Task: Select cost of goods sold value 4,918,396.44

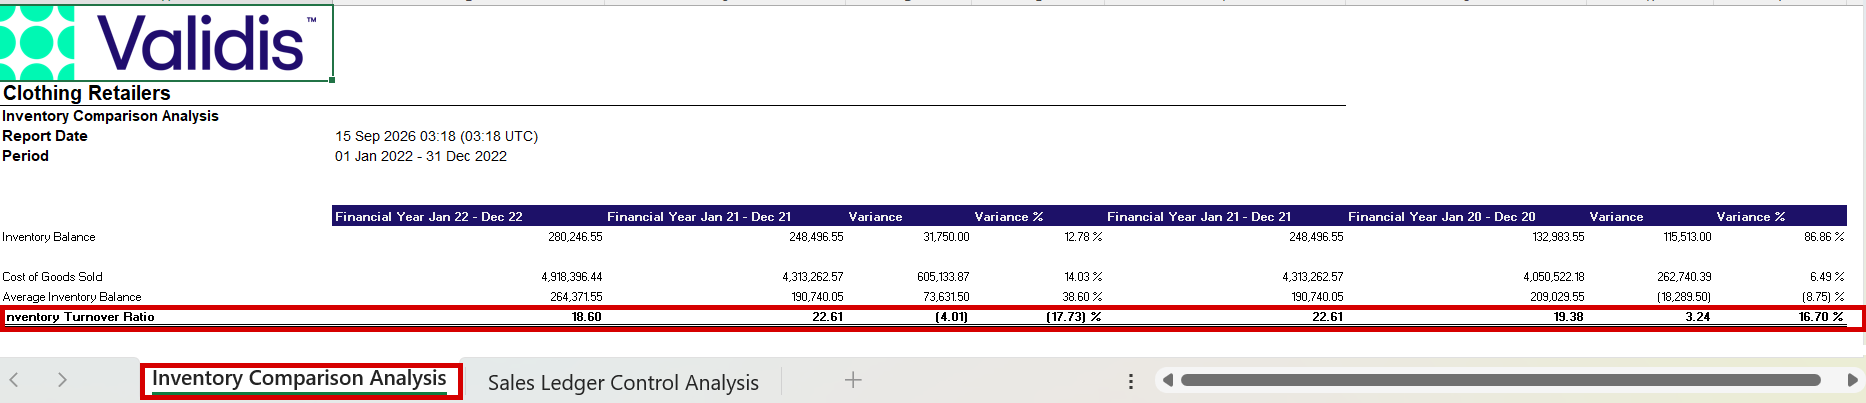Action: tap(572, 277)
